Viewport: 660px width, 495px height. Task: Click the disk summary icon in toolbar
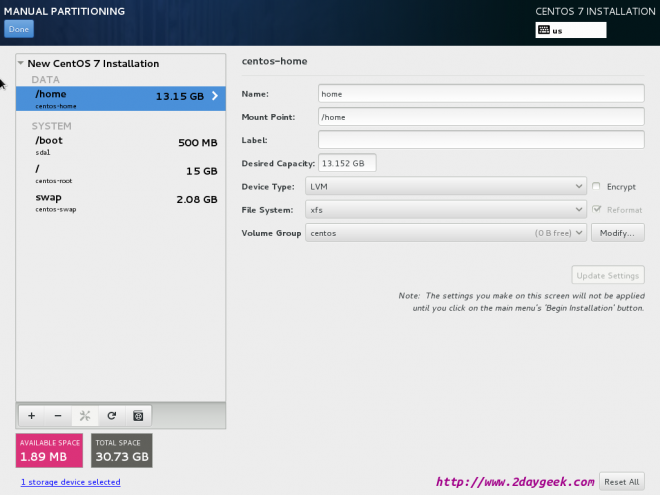(x=138, y=415)
